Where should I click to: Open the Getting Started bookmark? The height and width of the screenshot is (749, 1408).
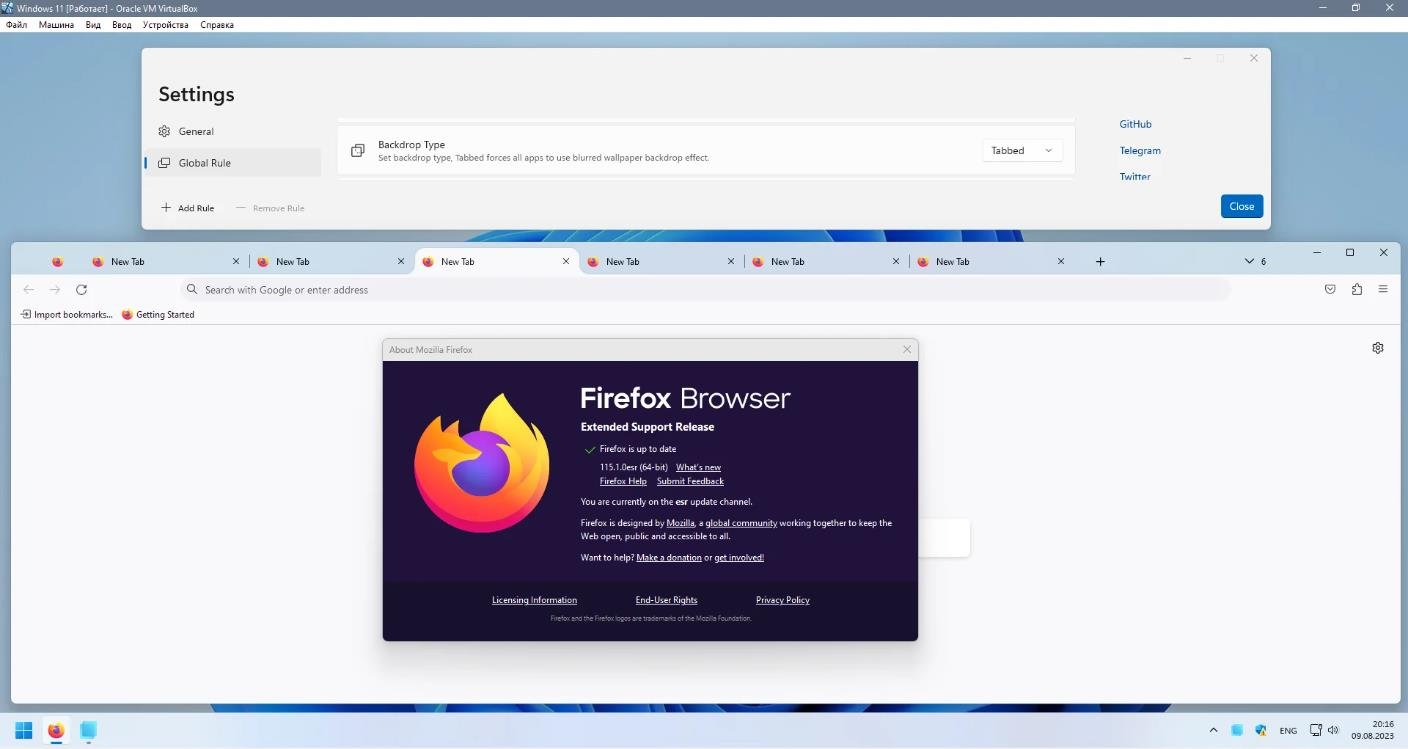point(158,314)
